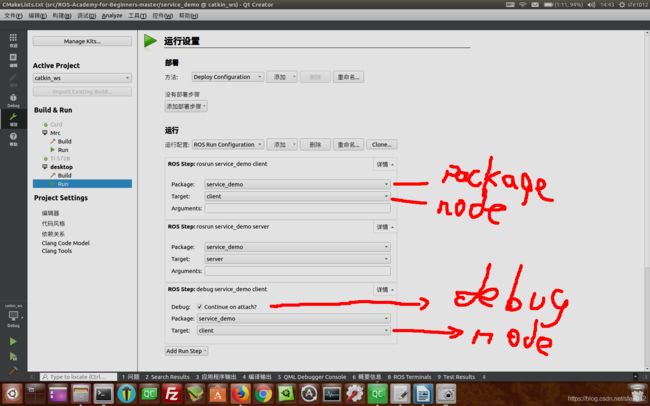Open the text editor pencil icon in the dock
The width and height of the screenshot is (650, 406).
[x=400, y=394]
